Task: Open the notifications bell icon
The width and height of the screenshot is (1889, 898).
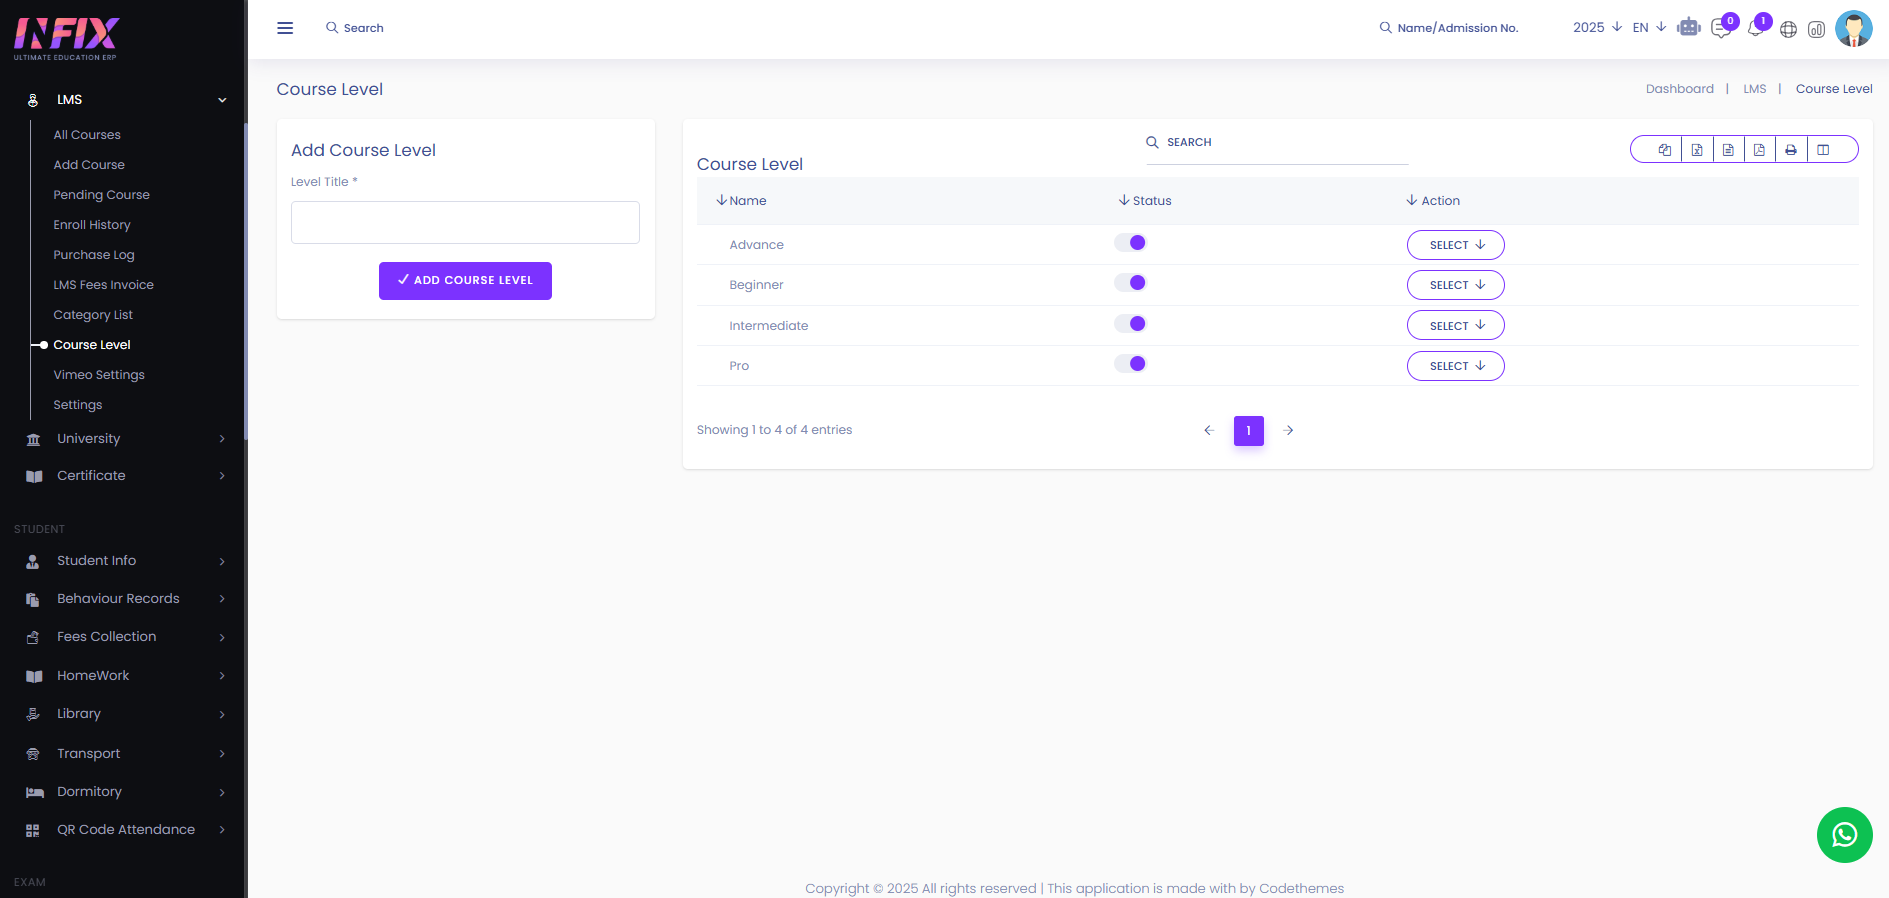Action: click(x=1755, y=29)
